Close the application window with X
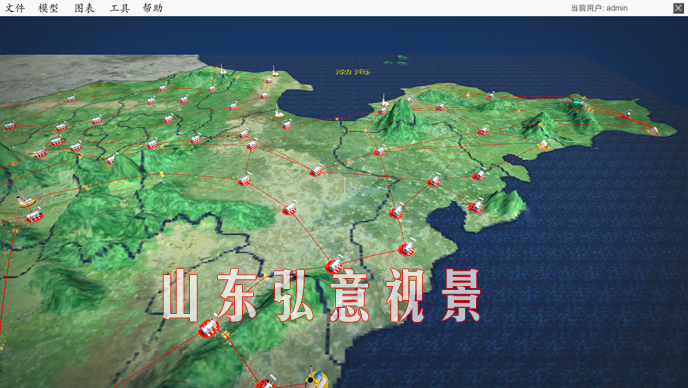This screenshot has height=388, width=688. click(678, 8)
